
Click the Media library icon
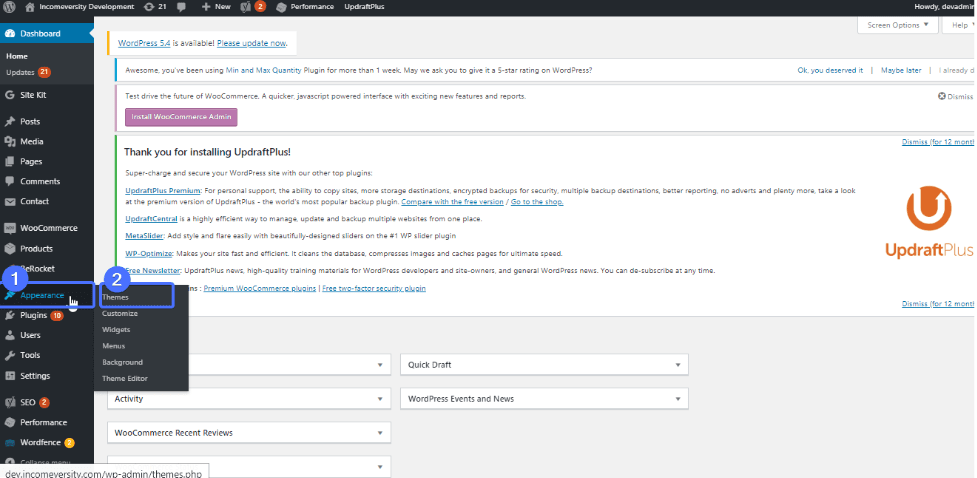(x=9, y=141)
